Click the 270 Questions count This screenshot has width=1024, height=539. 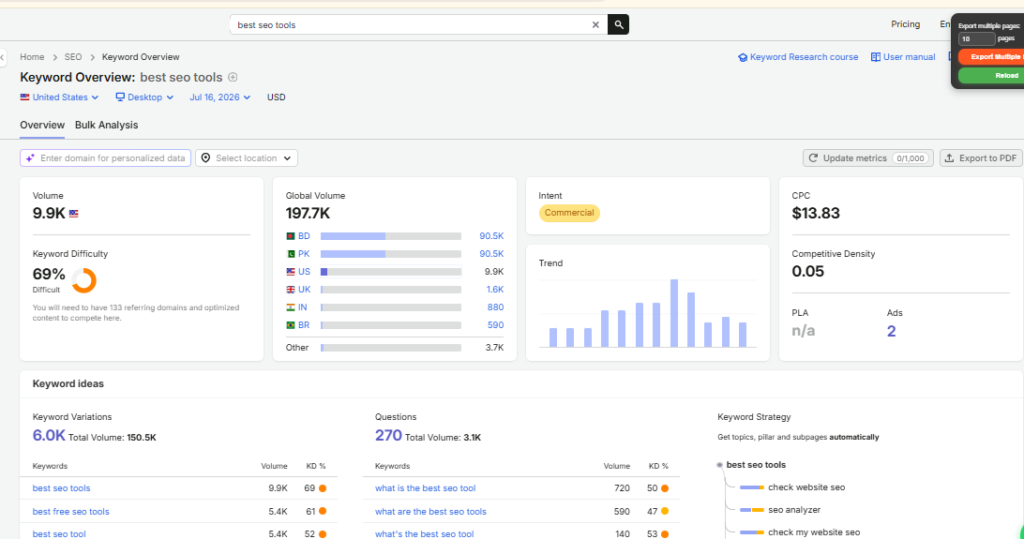click(x=388, y=436)
